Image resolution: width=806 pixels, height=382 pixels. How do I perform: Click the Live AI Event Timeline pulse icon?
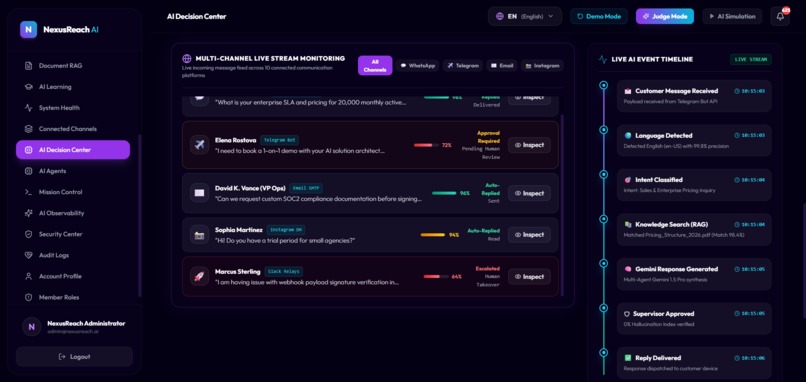603,60
